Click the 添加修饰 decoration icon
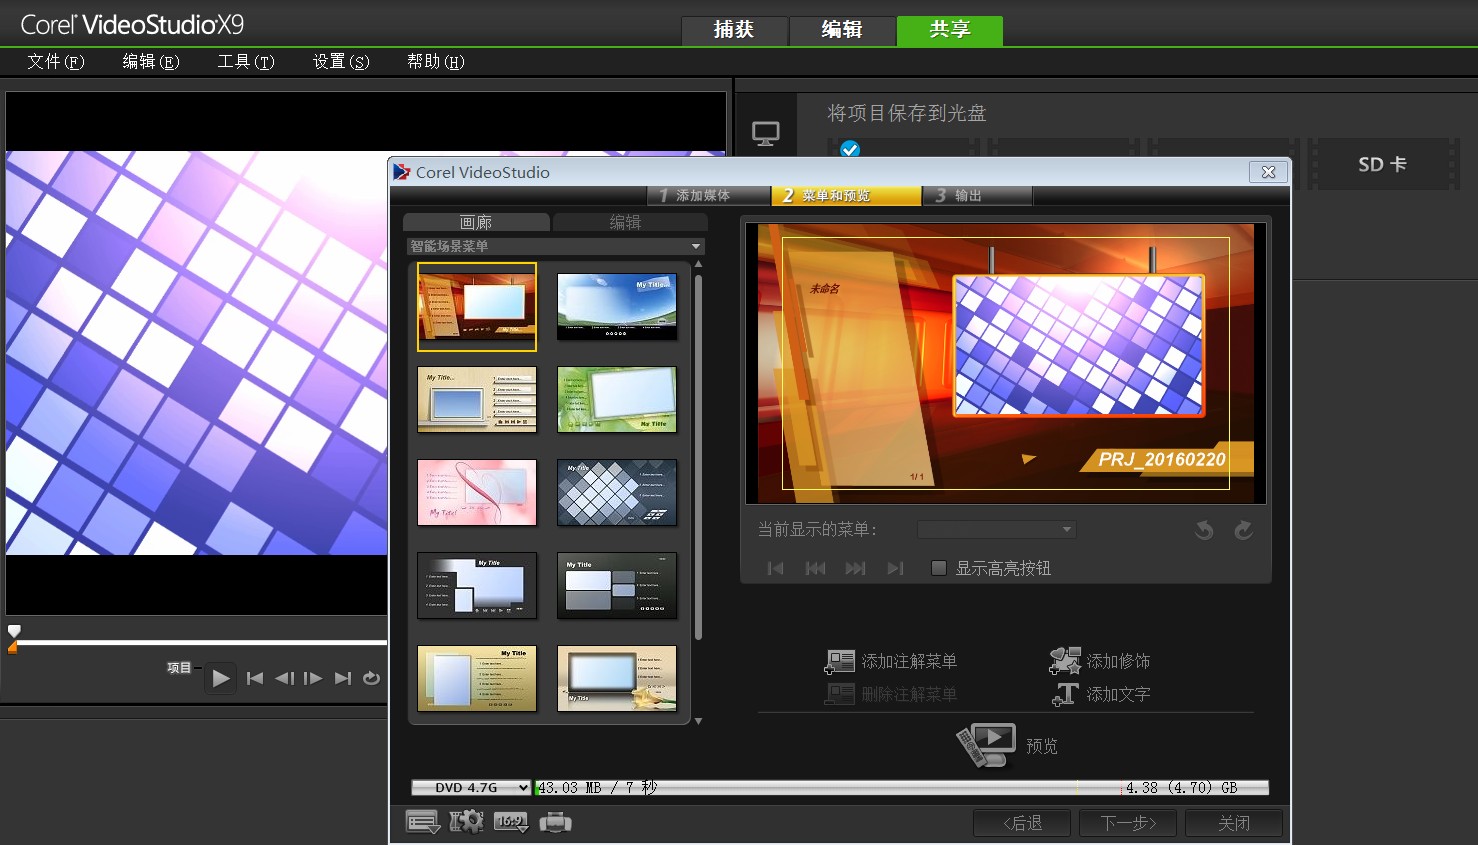 click(x=1065, y=660)
